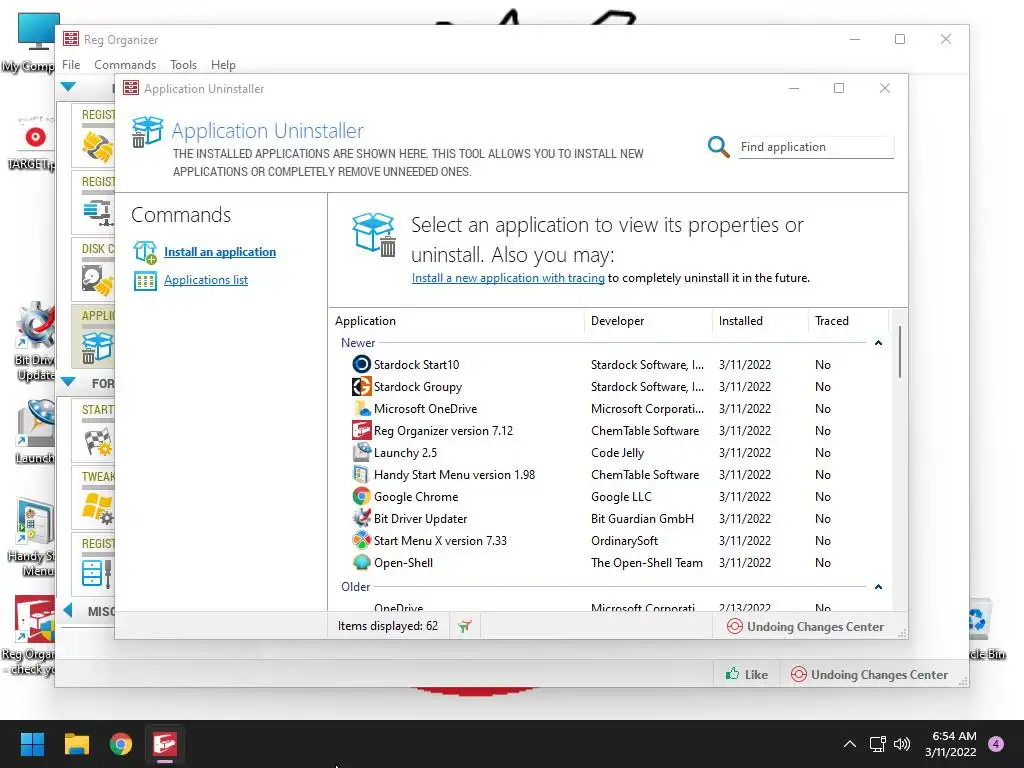Click Install an application link

219,252
